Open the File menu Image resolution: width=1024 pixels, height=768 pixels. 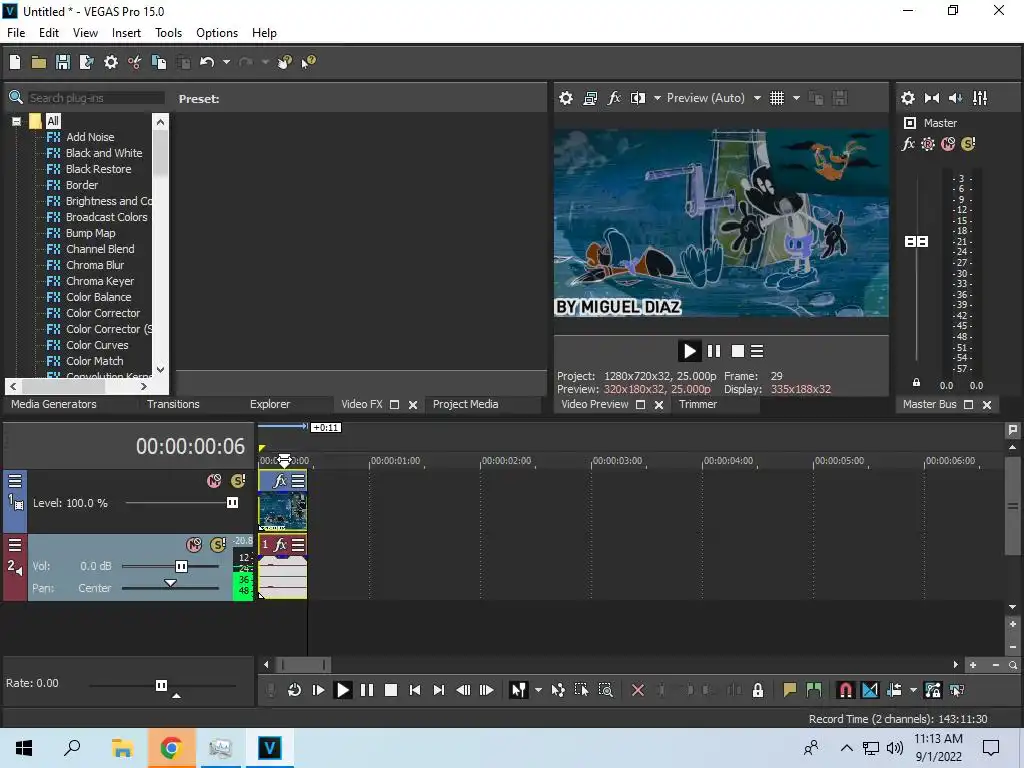(16, 33)
